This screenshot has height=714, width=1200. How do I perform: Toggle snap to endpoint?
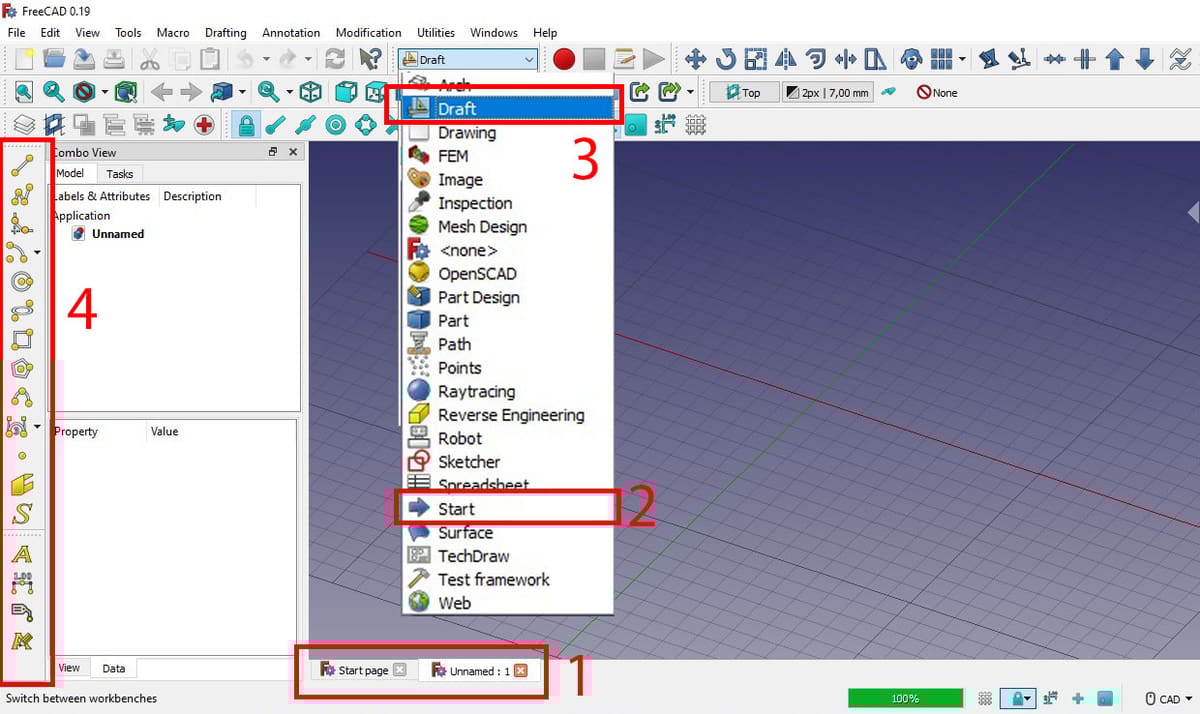point(275,125)
